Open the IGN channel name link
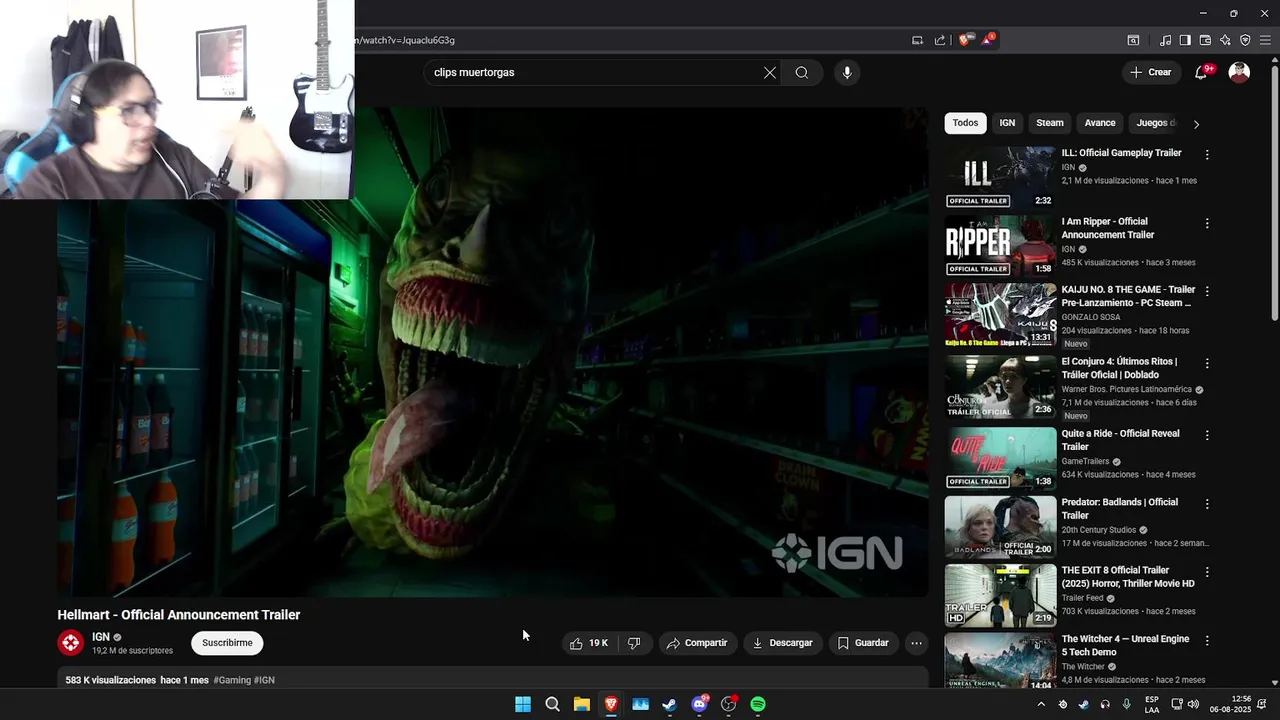Image resolution: width=1280 pixels, height=720 pixels. [101, 637]
